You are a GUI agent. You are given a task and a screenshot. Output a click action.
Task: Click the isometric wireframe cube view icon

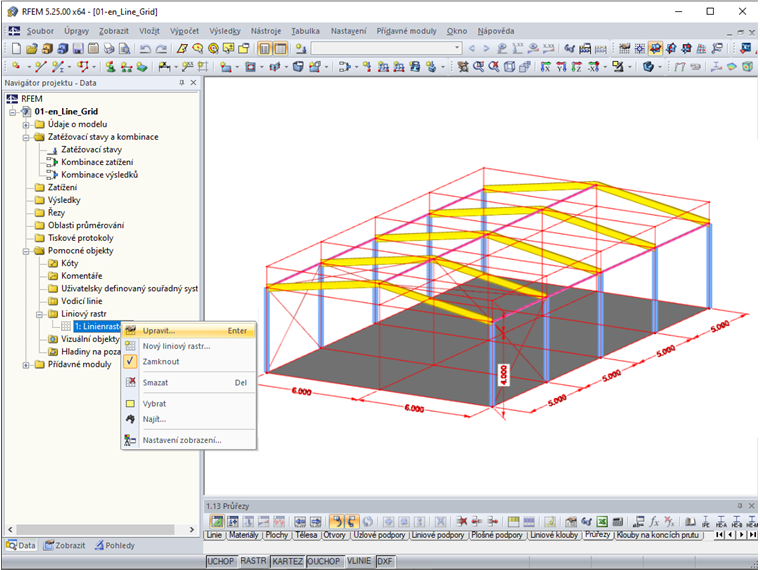(x=509, y=67)
